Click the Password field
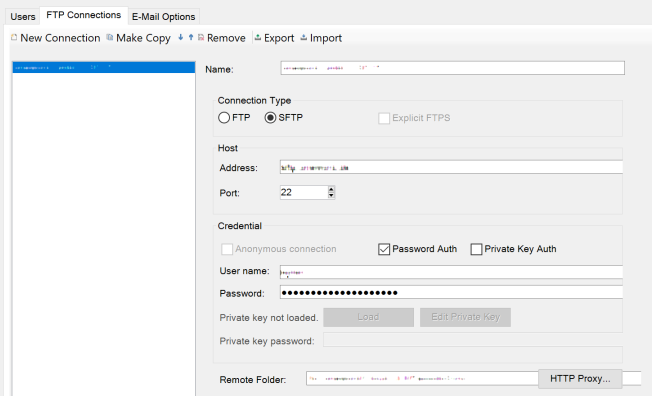 [x=451, y=292]
